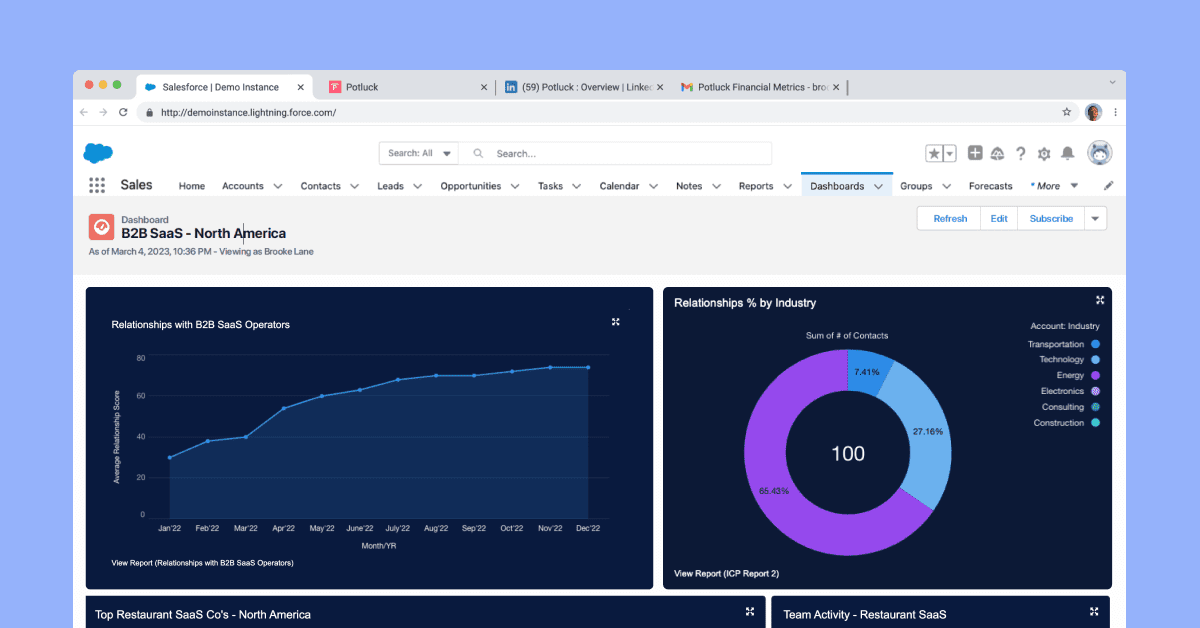Click the Construction legend color dot
Image resolution: width=1200 pixels, height=628 pixels.
[1096, 423]
